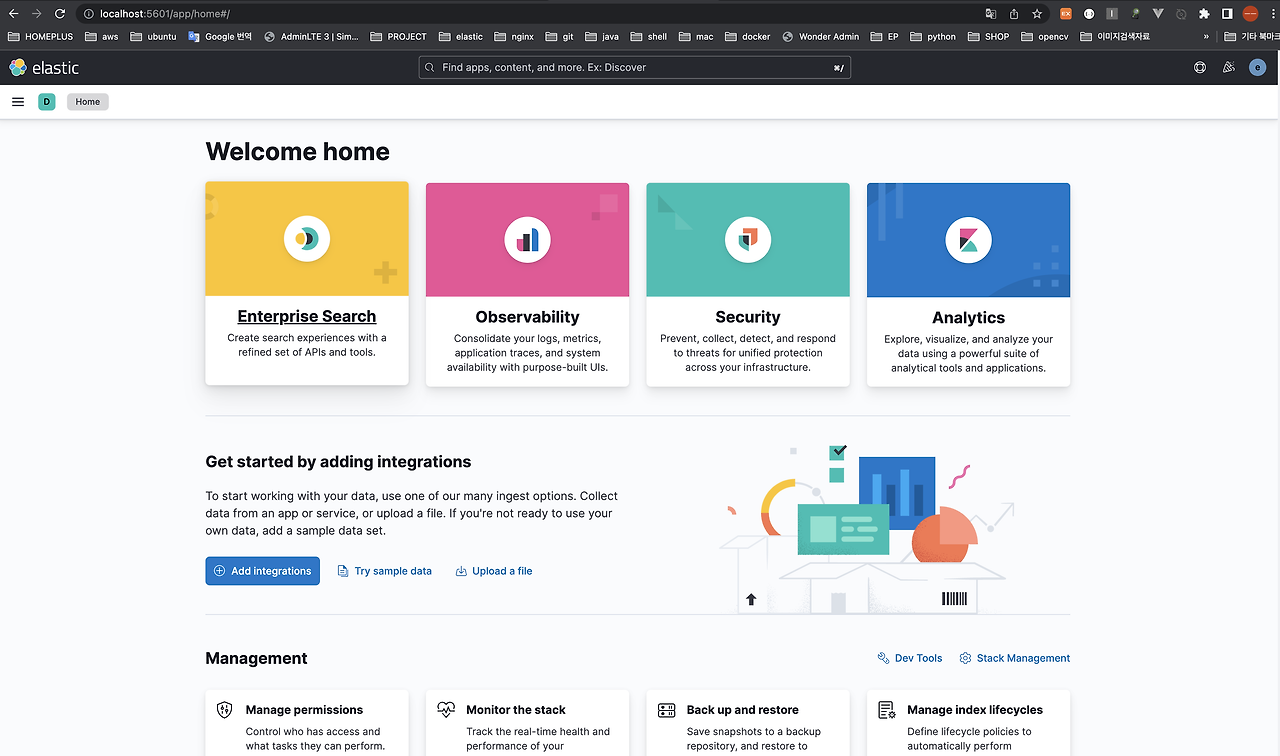The image size is (1280, 756).
Task: Open the Security solution card title
Action: 748,317
